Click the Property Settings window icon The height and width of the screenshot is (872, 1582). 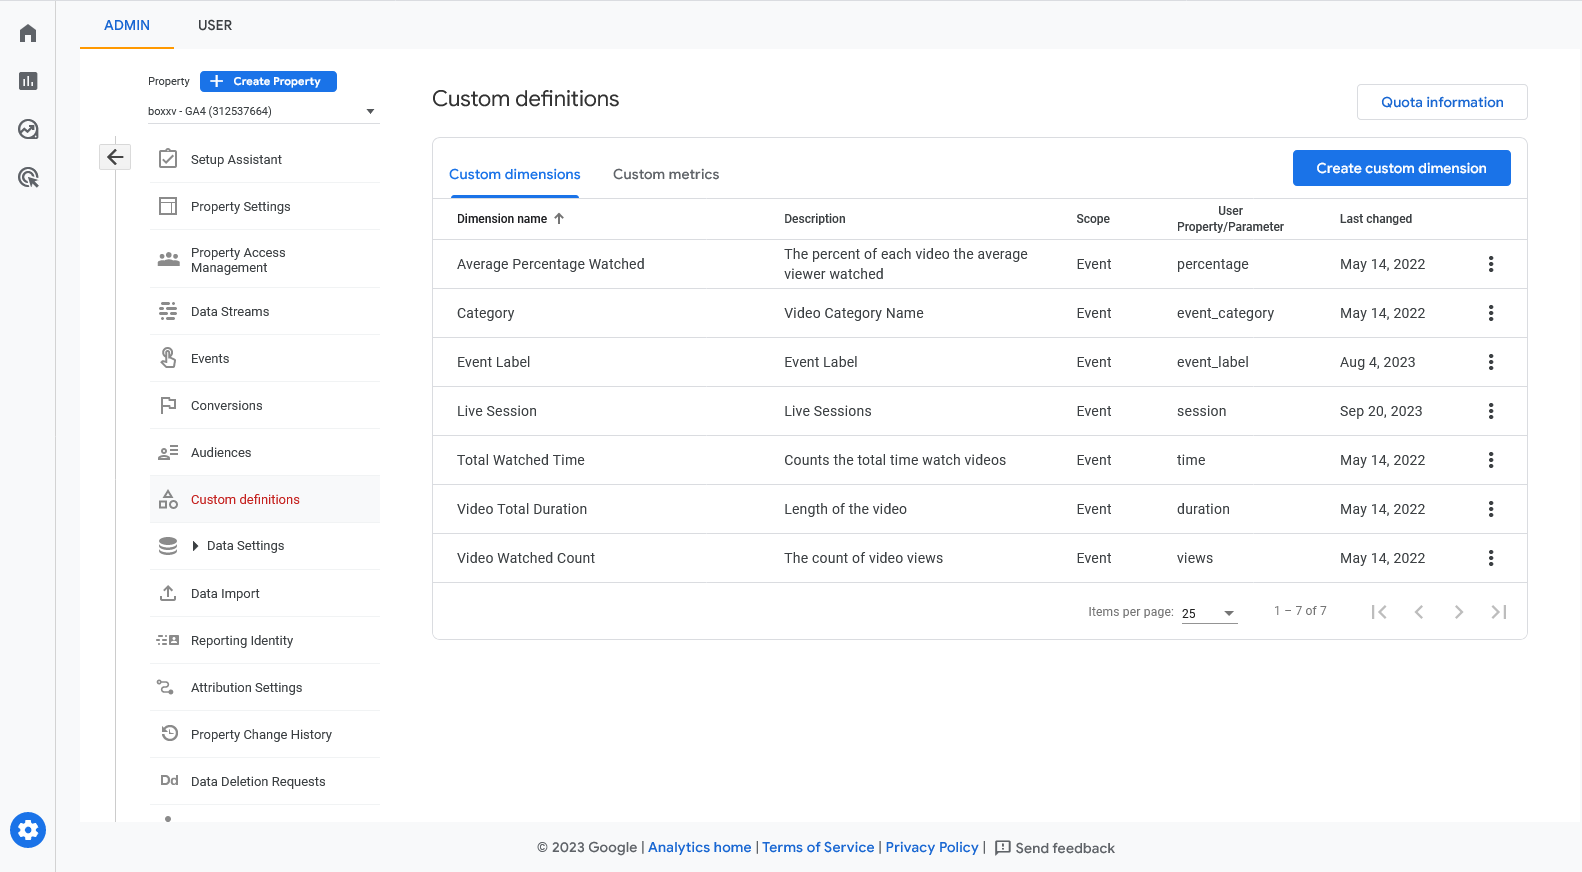click(x=168, y=206)
